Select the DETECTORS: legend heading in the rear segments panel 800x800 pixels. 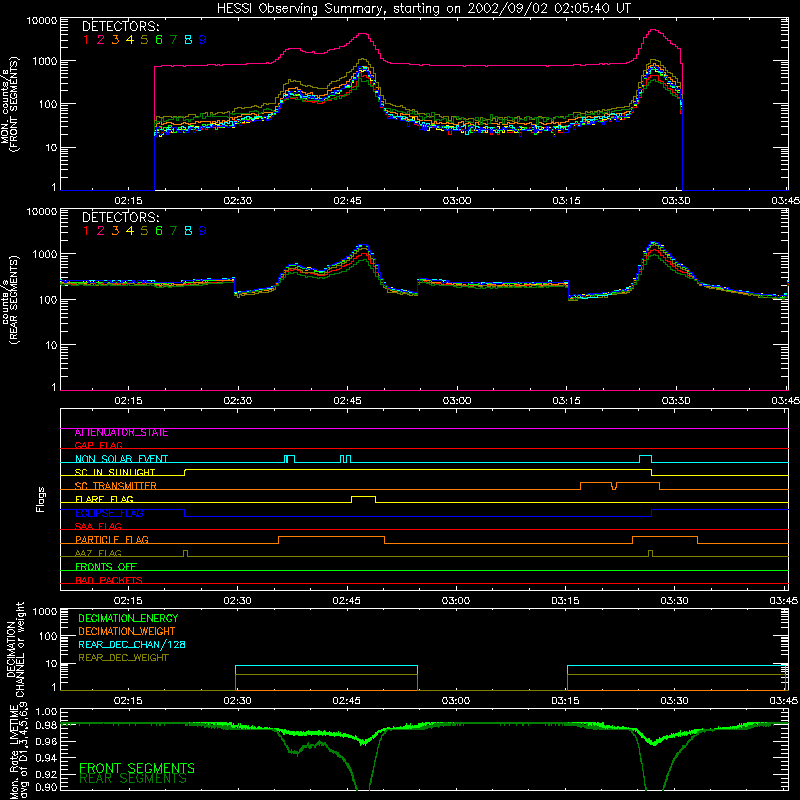click(x=120, y=217)
